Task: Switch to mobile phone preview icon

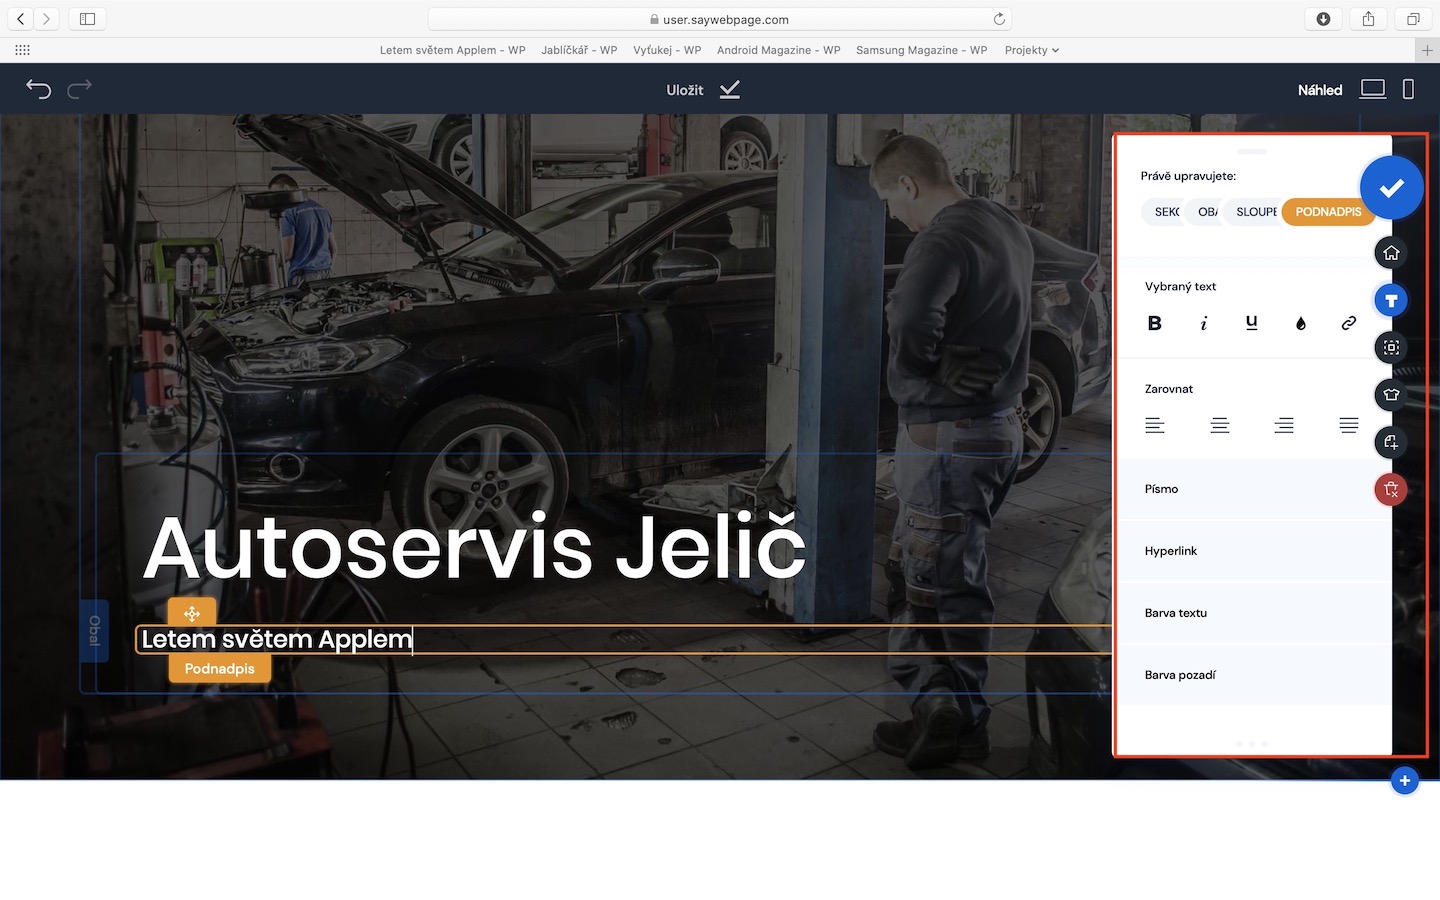Action: [x=1408, y=89]
